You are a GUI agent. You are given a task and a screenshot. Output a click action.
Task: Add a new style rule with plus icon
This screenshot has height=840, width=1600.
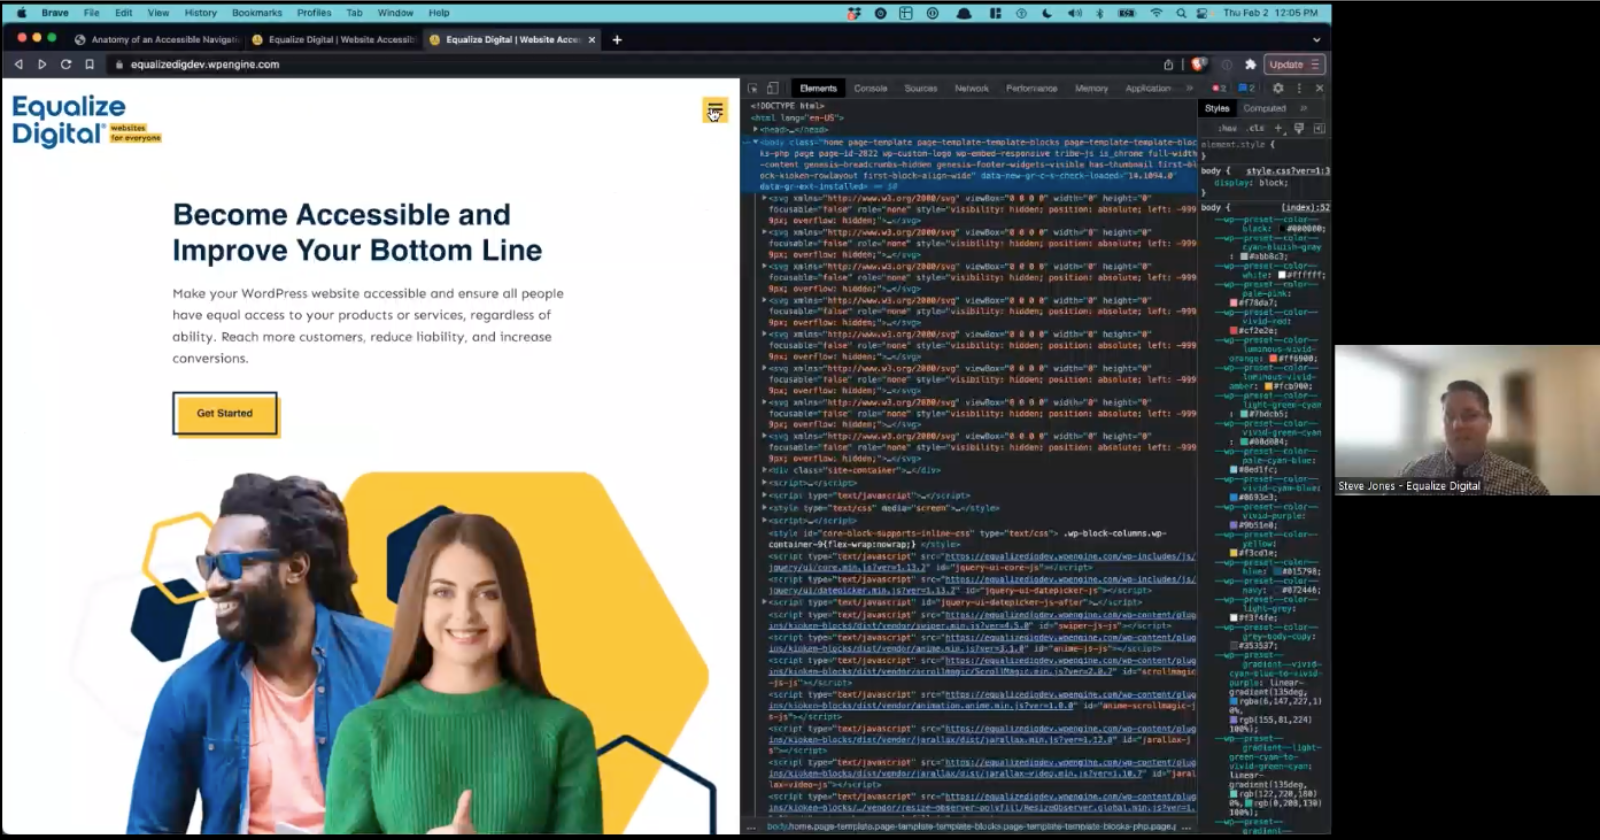1278,128
